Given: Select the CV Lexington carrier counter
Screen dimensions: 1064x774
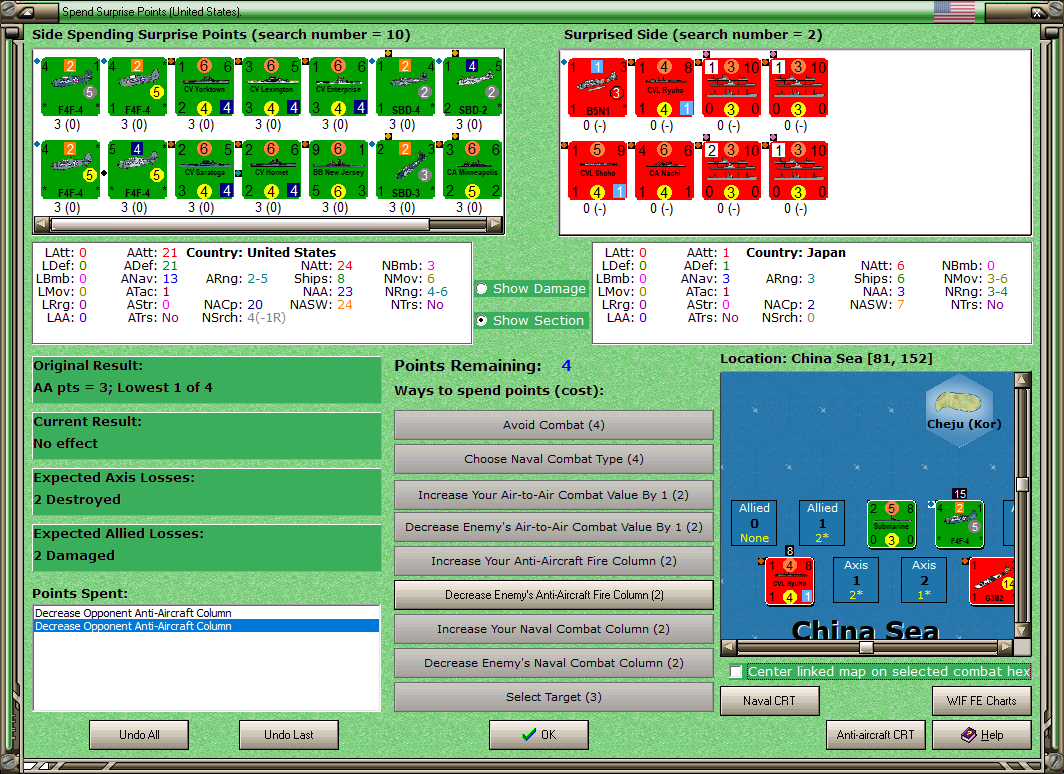Looking at the screenshot, I should pos(271,87).
